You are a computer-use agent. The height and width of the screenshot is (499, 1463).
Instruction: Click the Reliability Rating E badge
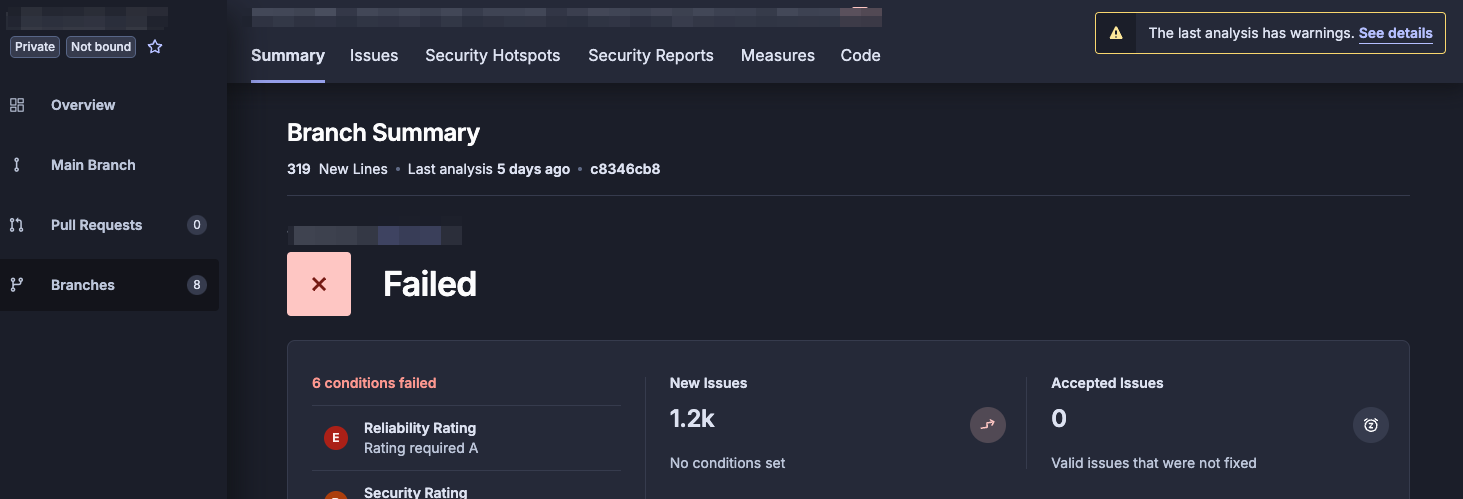click(x=336, y=438)
